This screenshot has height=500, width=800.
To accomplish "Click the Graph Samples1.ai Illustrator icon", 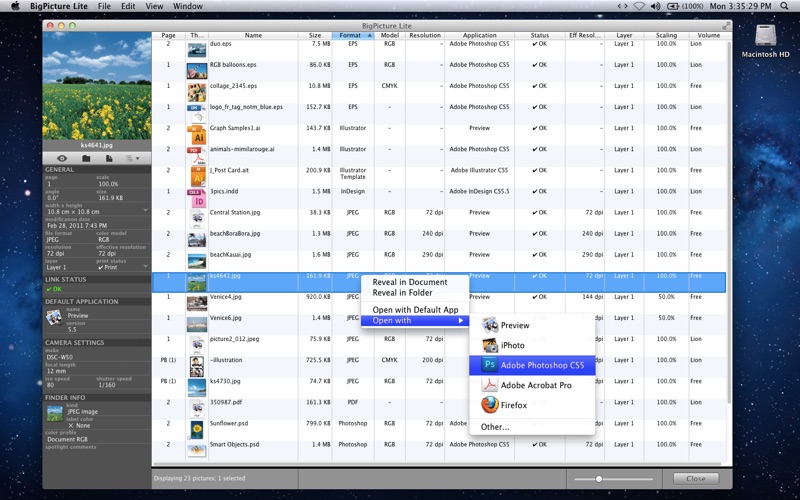I will [197, 135].
